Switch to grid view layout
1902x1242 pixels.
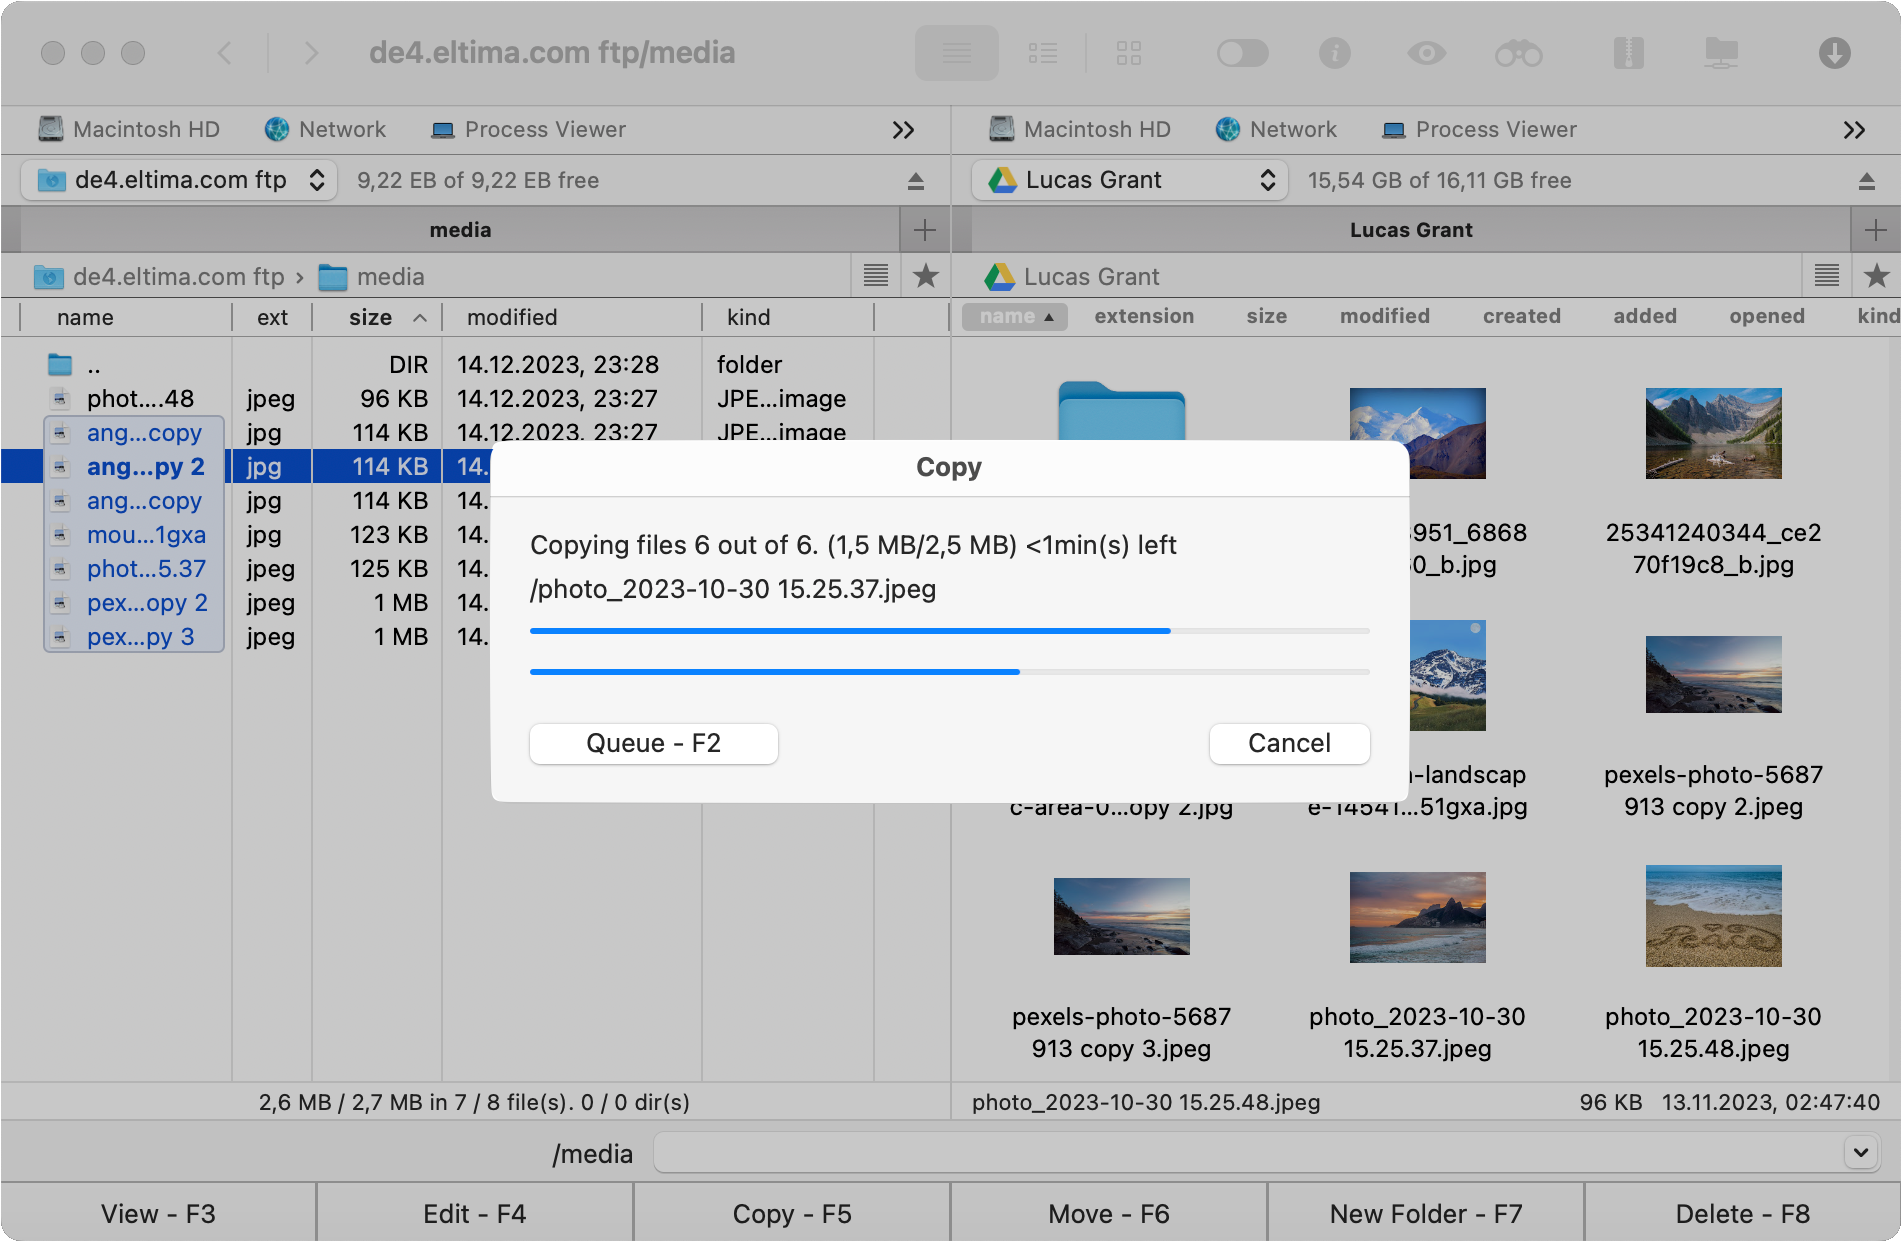(1130, 53)
